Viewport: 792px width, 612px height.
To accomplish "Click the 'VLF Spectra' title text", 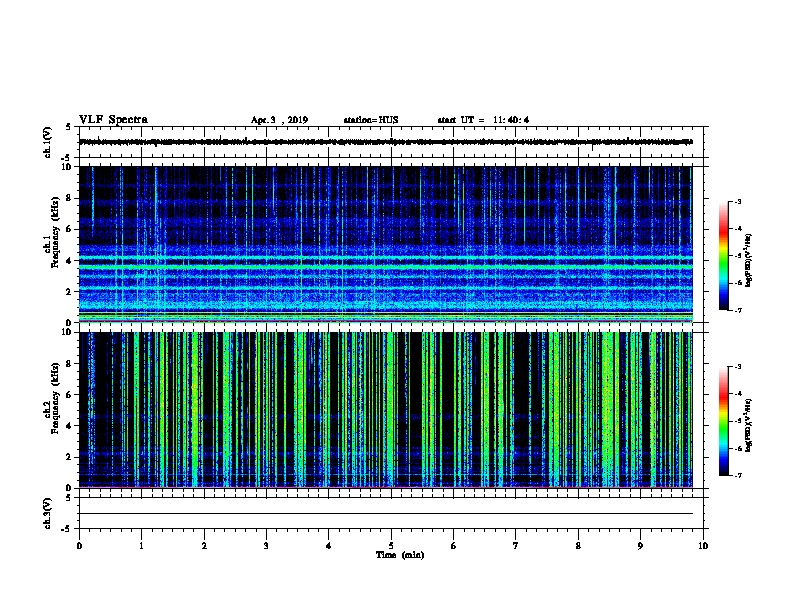I will coord(113,120).
